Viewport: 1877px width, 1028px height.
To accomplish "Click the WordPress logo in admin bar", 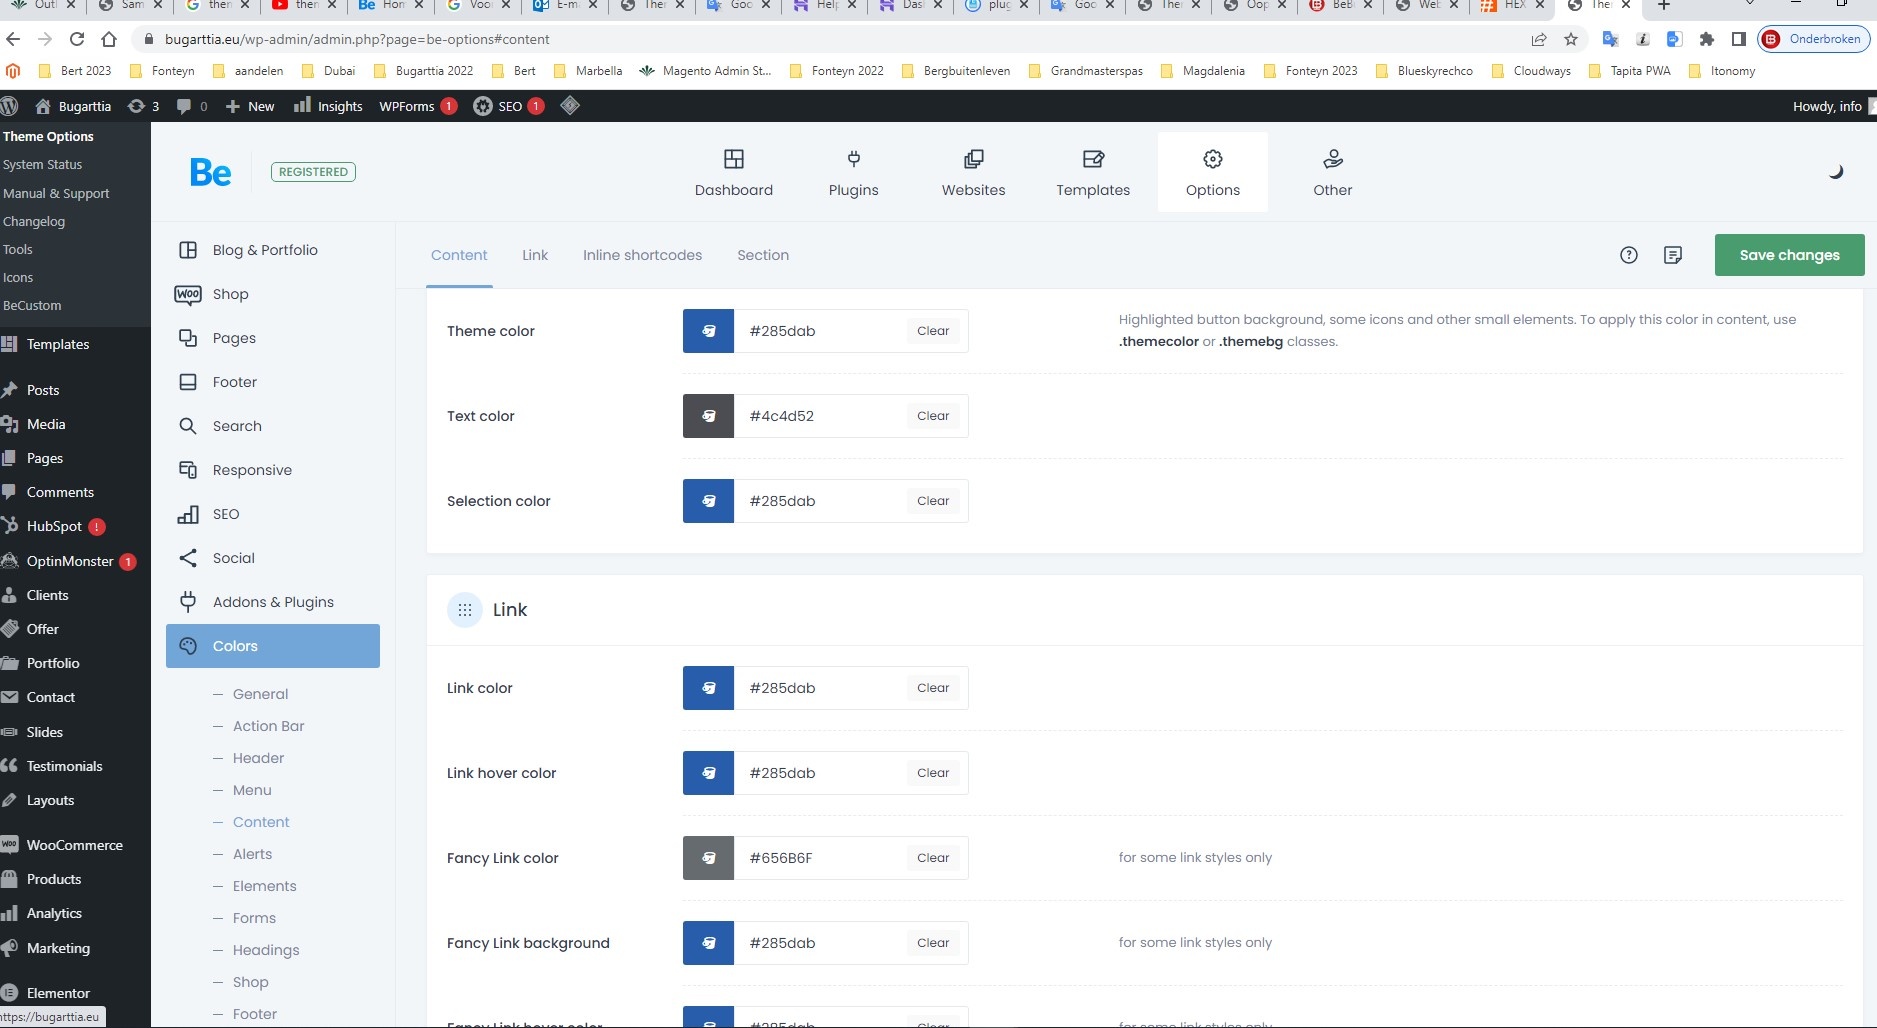I will pyautogui.click(x=10, y=106).
